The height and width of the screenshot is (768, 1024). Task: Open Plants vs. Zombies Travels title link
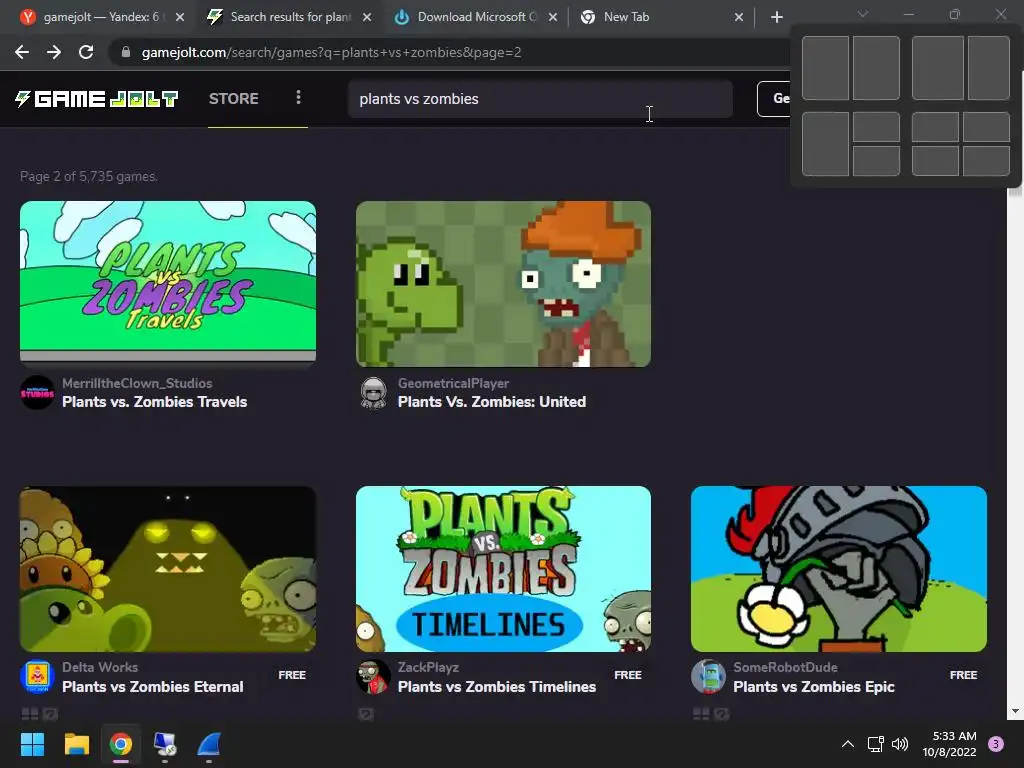click(x=154, y=402)
